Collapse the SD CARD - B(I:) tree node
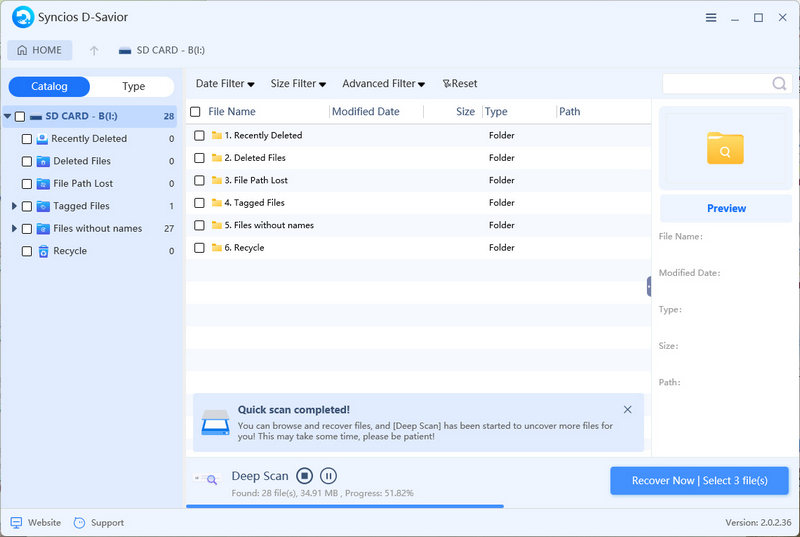 click(x=7, y=116)
